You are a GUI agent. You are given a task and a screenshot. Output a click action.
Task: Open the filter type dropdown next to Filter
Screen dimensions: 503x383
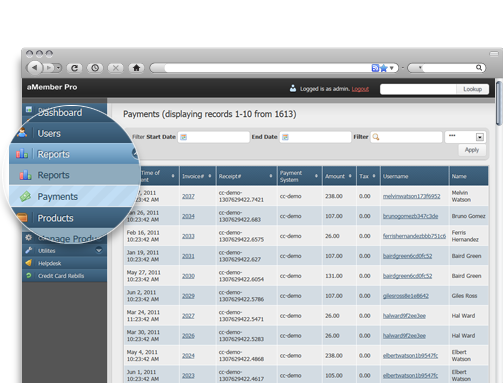(x=465, y=137)
